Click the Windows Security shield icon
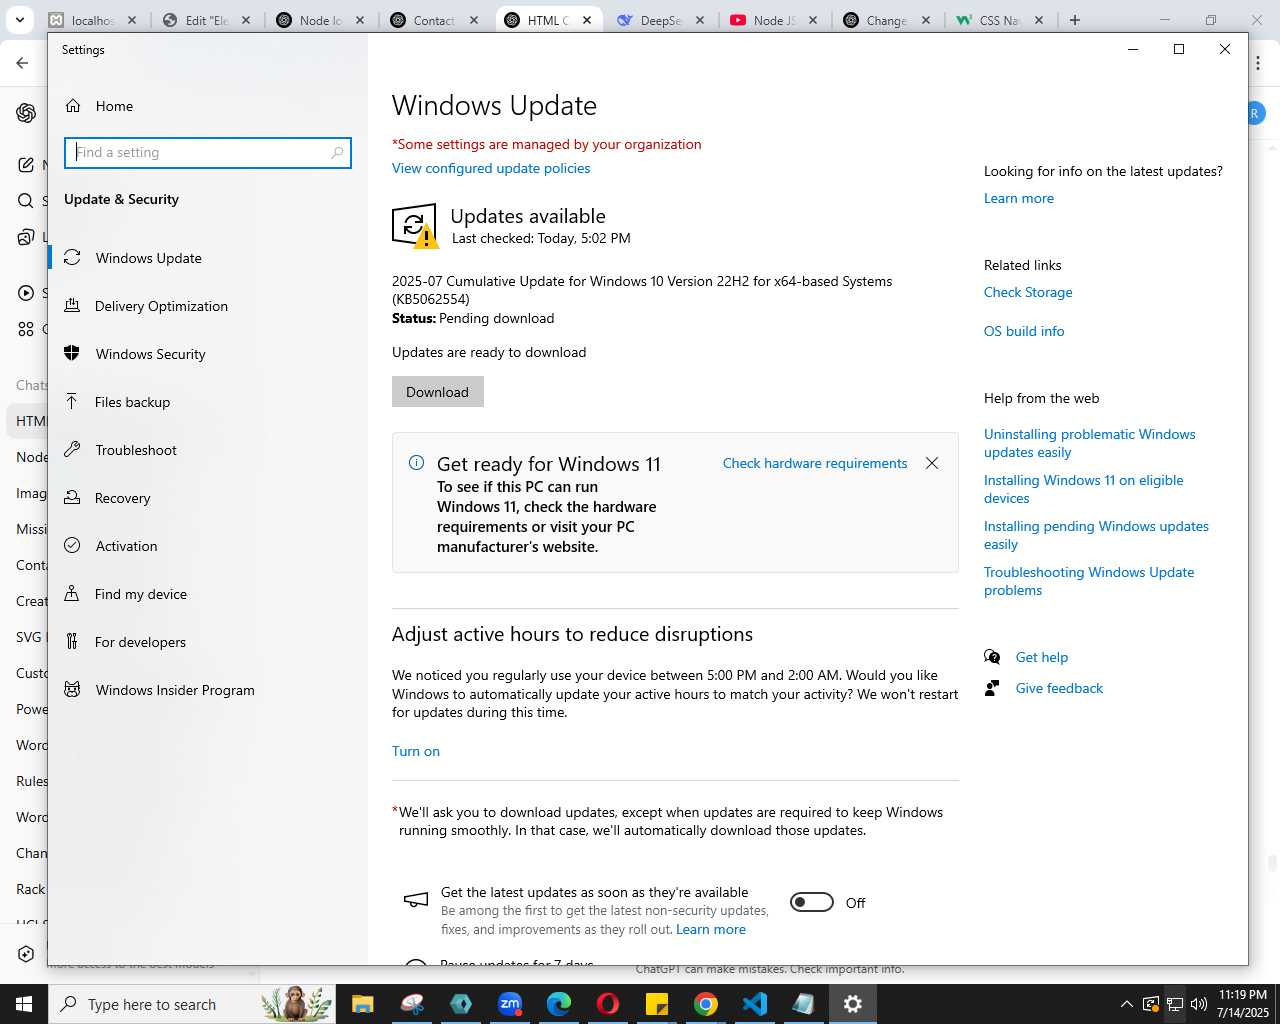The width and height of the screenshot is (1280, 1024). click(x=72, y=353)
